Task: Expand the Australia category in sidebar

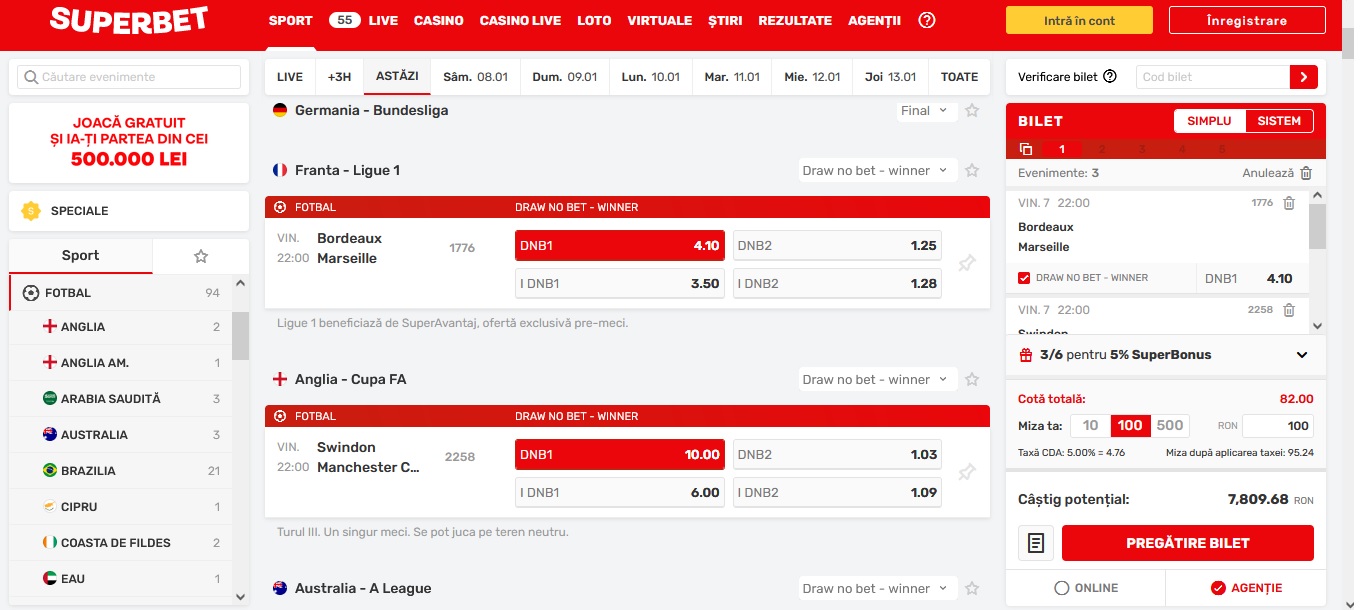Action: [x=120, y=435]
